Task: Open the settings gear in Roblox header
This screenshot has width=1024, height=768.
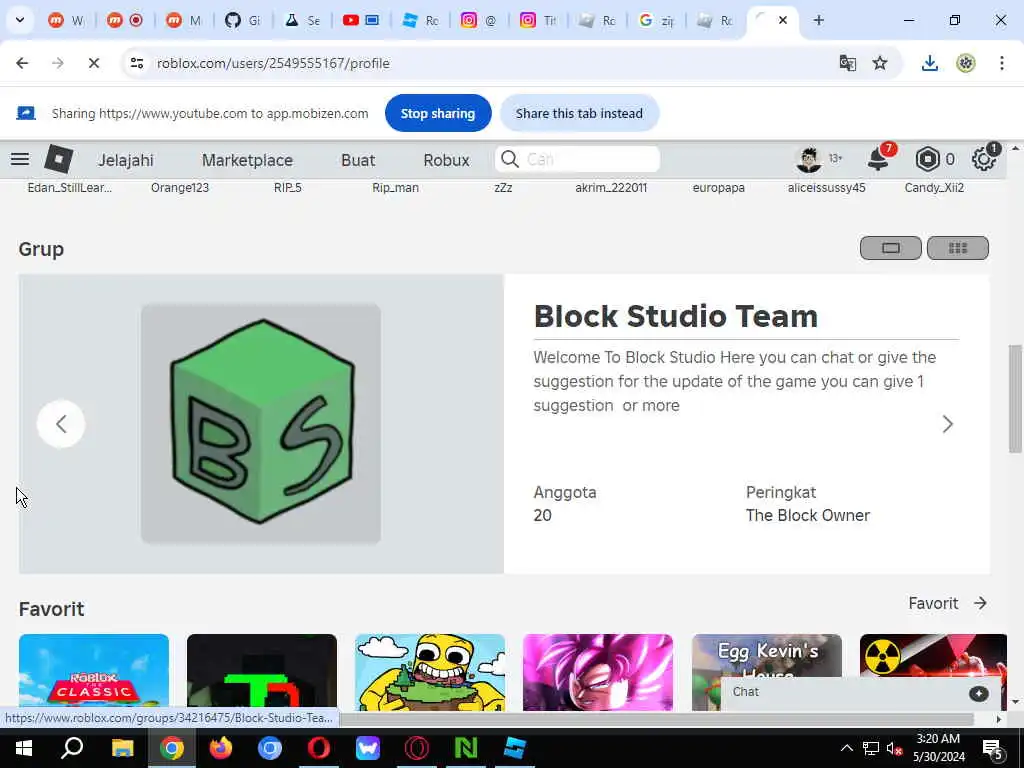Action: pos(984,159)
